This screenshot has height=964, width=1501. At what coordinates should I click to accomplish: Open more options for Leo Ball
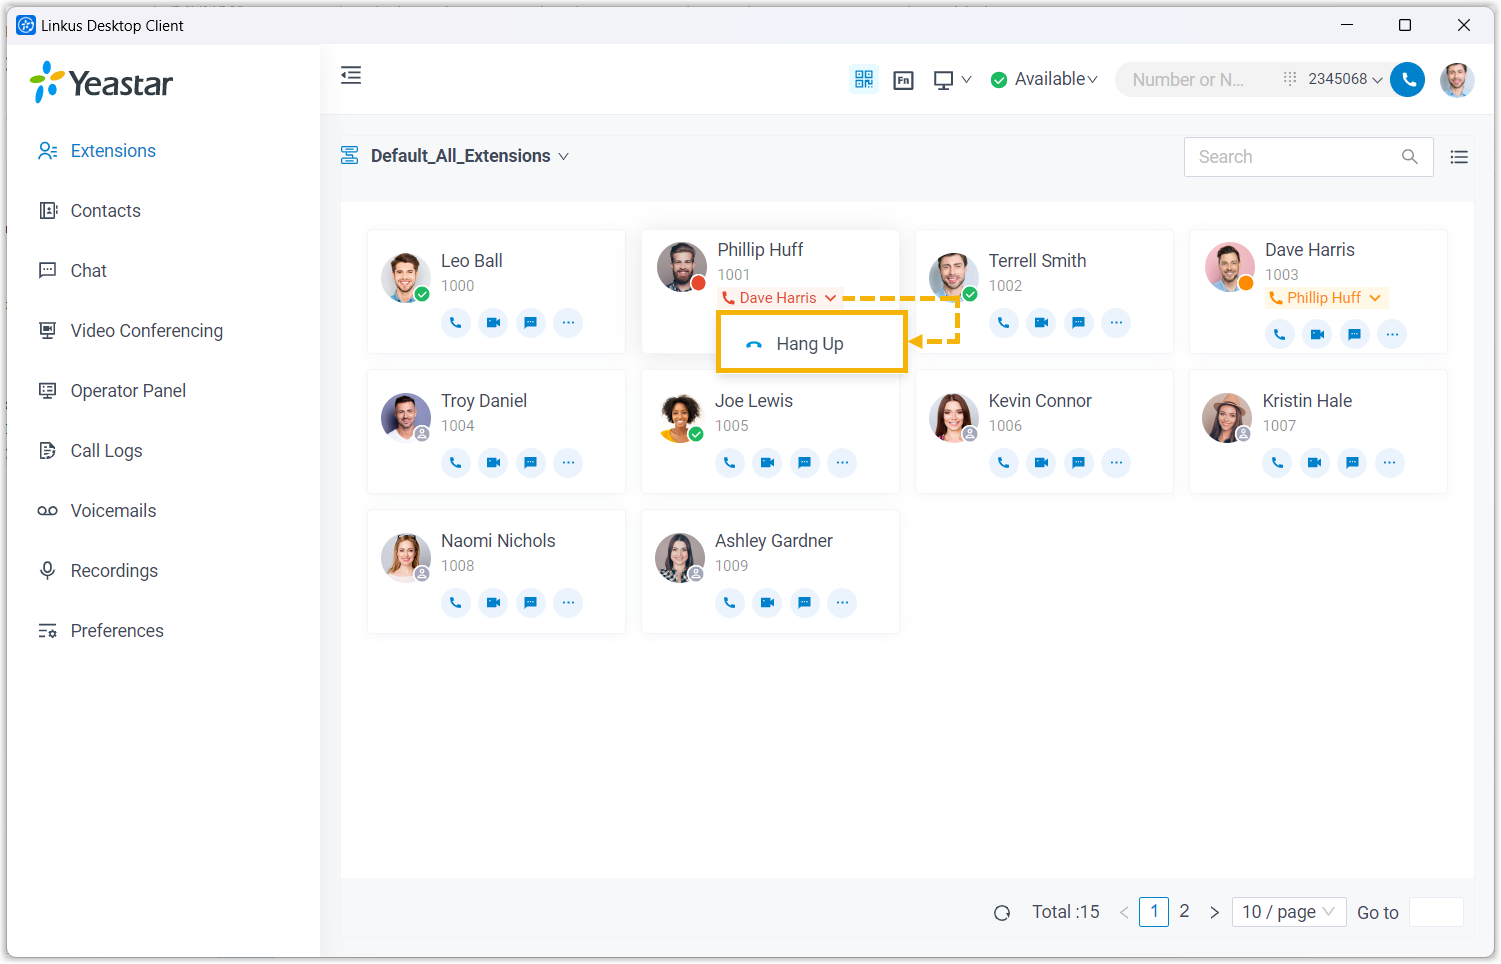point(568,323)
